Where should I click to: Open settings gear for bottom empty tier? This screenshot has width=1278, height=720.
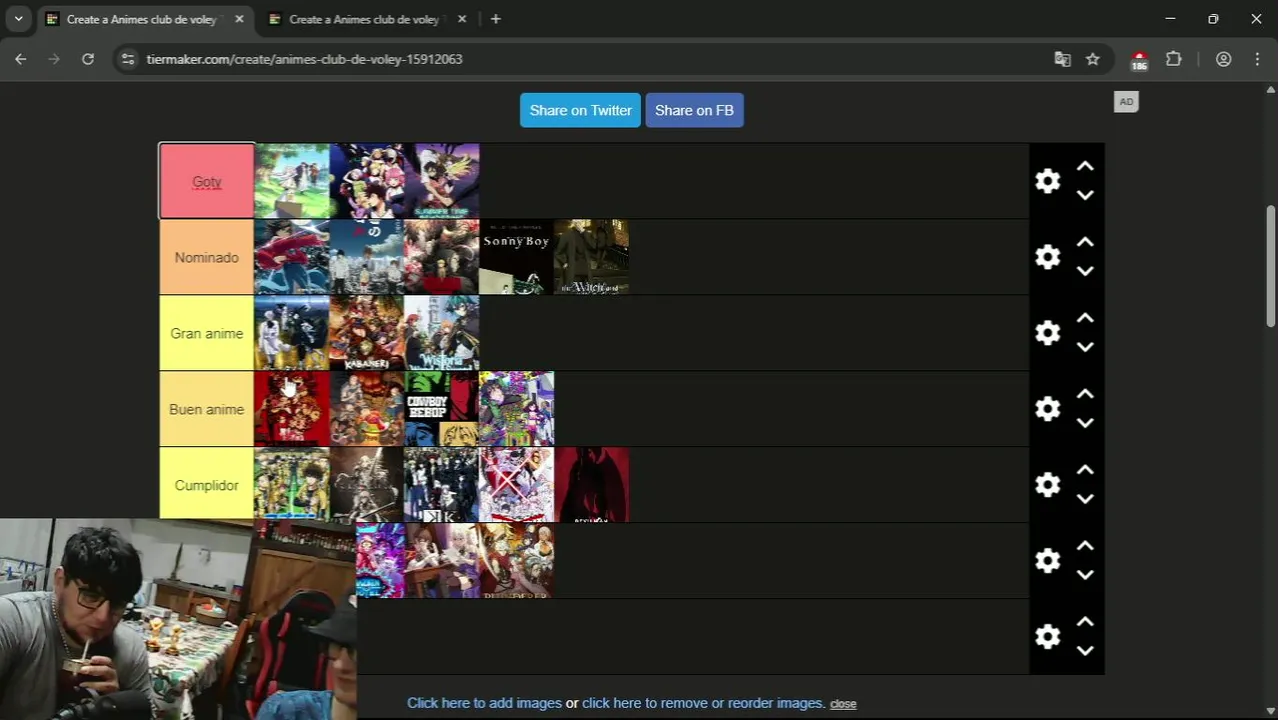pyautogui.click(x=1047, y=637)
